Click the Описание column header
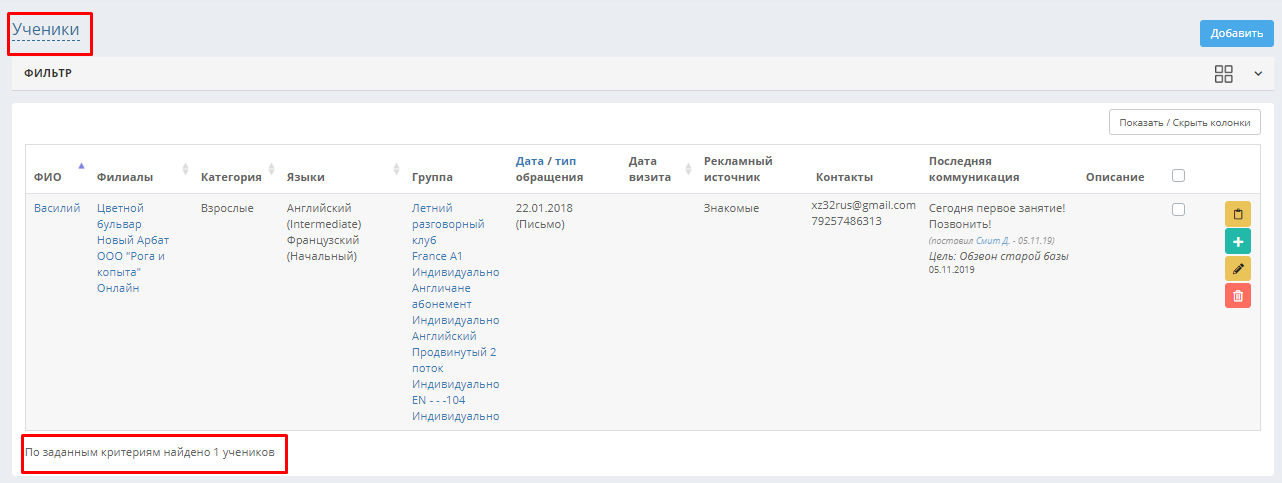The width and height of the screenshot is (1282, 483). click(x=1115, y=177)
